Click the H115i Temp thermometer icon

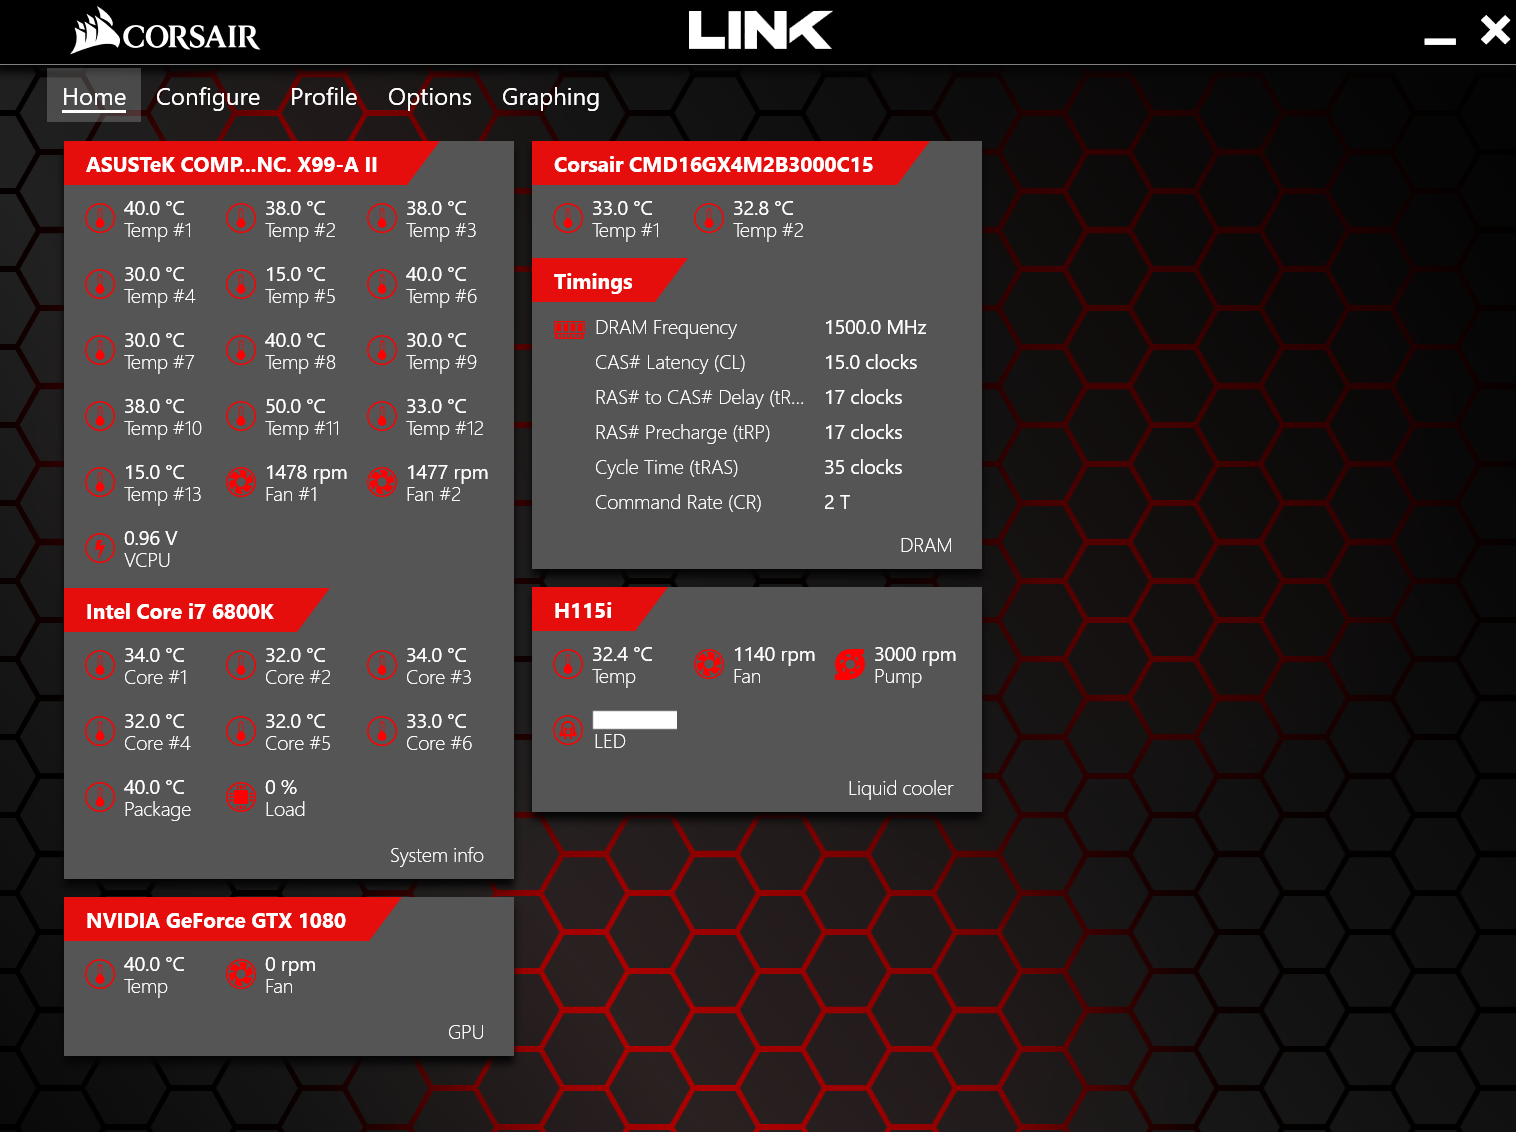pos(568,665)
